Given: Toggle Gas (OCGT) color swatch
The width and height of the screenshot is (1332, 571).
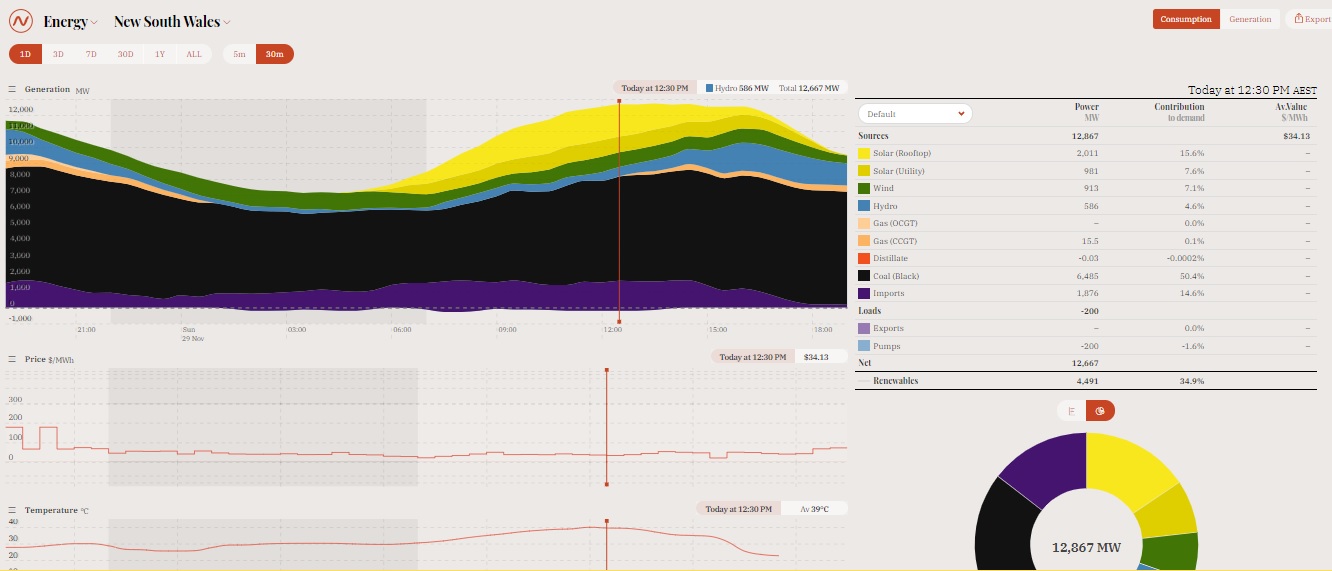Looking at the screenshot, I should coord(864,223).
